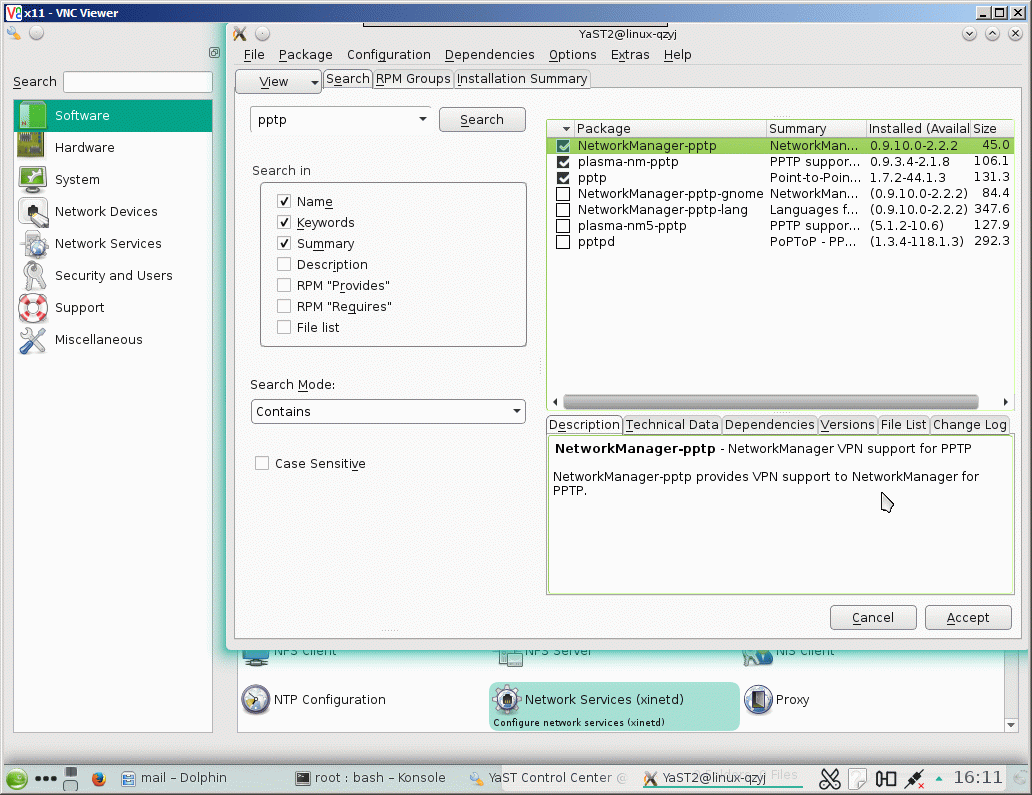The image size is (1032, 795).
Task: Switch to the virtual desktop pager icon
Action: pyautogui.click(x=70, y=779)
